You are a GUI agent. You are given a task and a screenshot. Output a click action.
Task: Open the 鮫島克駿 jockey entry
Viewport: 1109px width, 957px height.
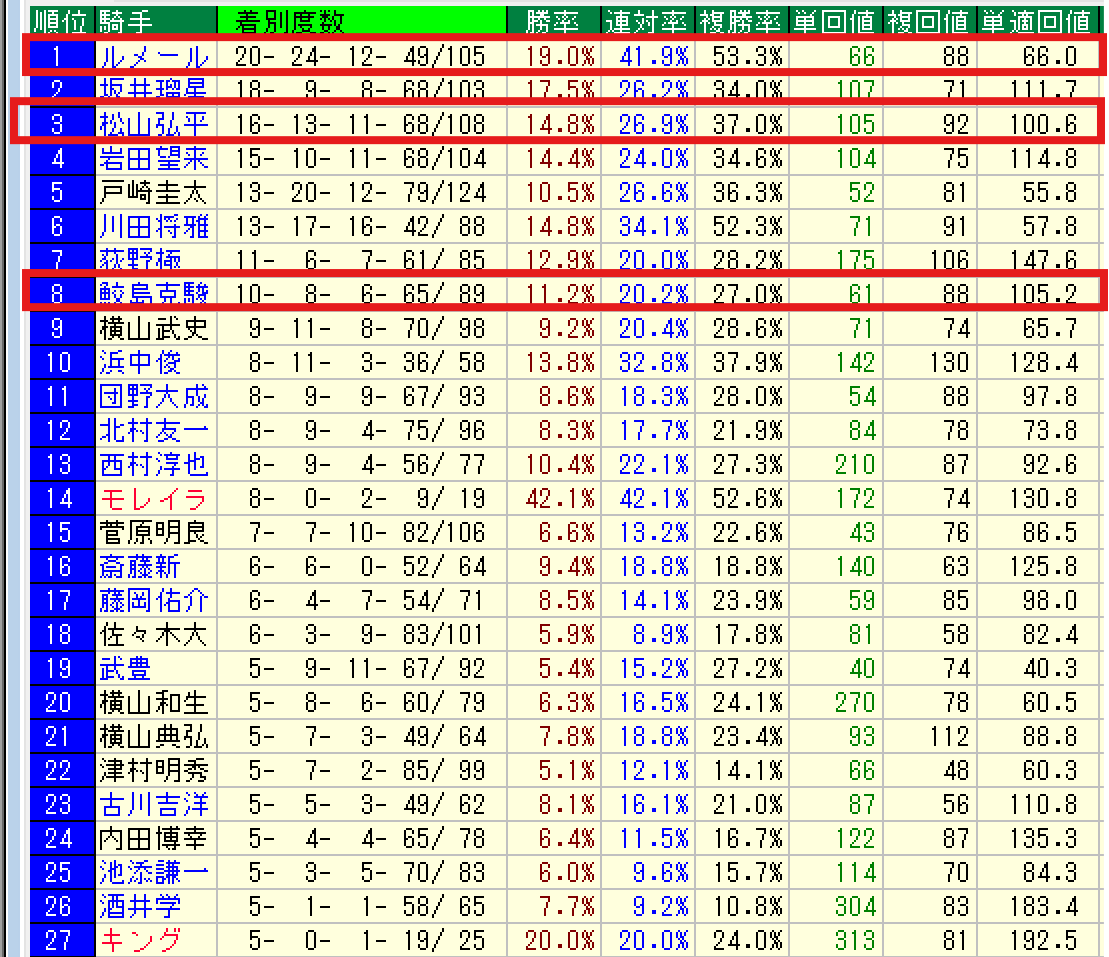(154, 294)
